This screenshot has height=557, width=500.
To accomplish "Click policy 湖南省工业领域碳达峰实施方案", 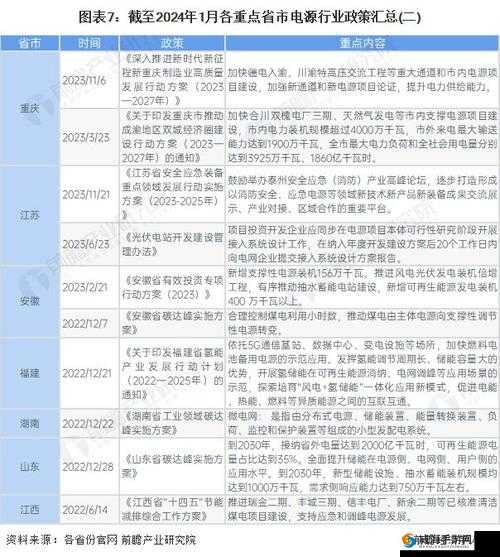I will tap(173, 423).
